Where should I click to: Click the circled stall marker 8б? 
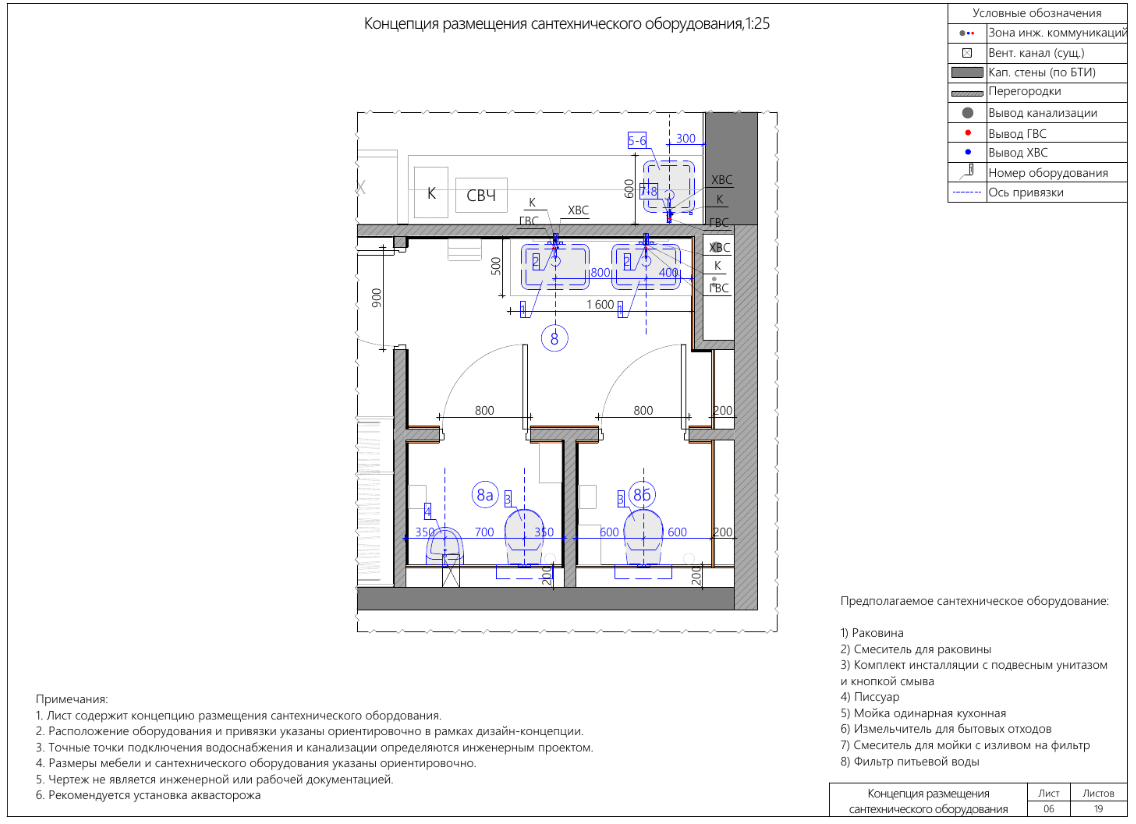pyautogui.click(x=642, y=495)
